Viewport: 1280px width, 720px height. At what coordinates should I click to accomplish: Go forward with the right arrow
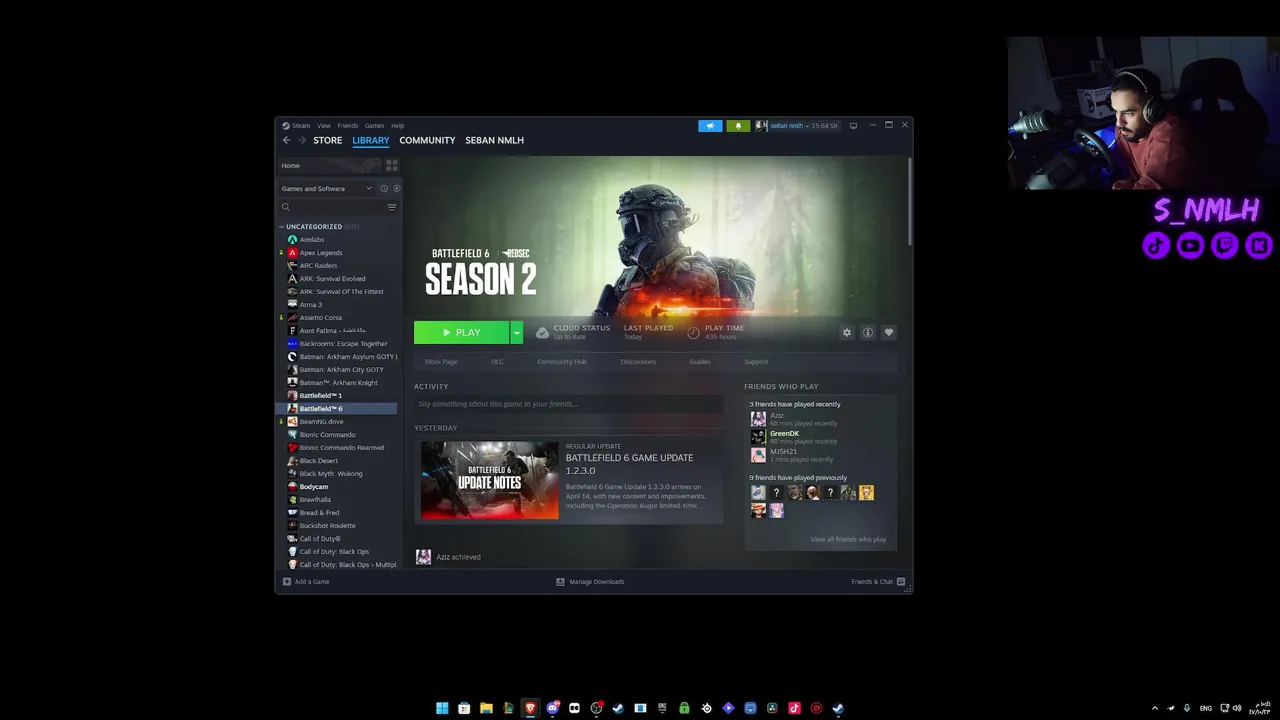[302, 140]
